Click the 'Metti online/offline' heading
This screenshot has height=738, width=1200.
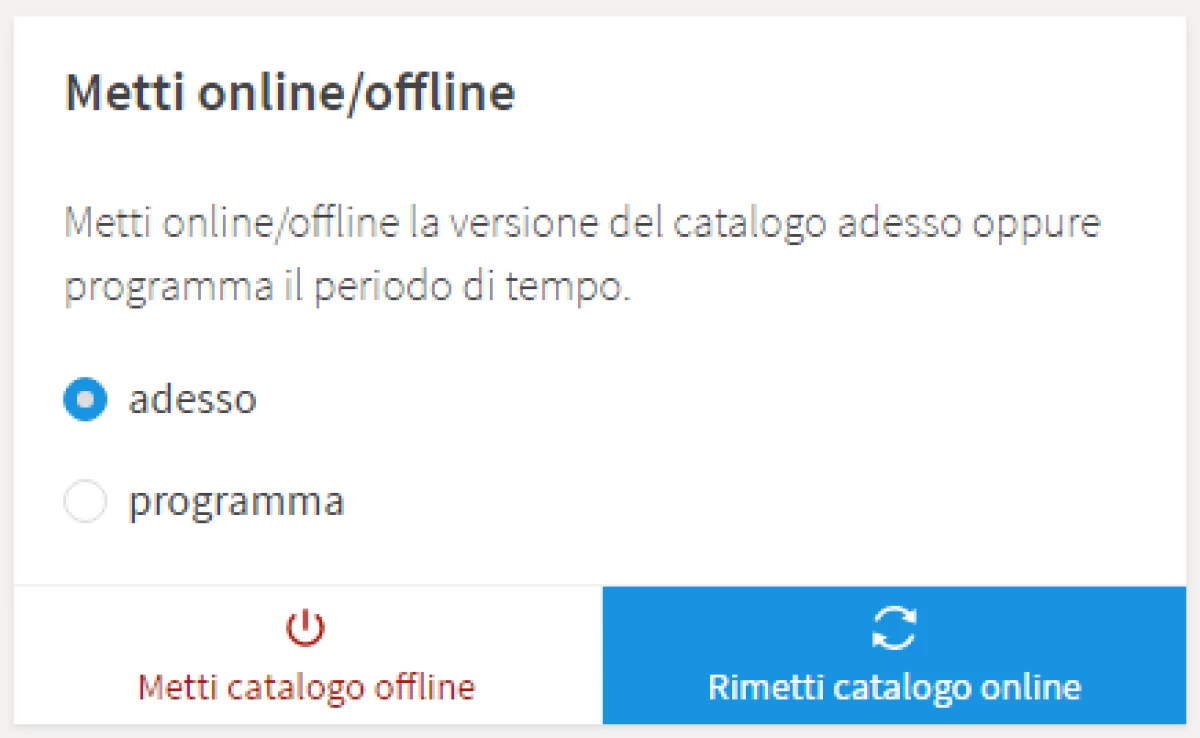pos(290,93)
